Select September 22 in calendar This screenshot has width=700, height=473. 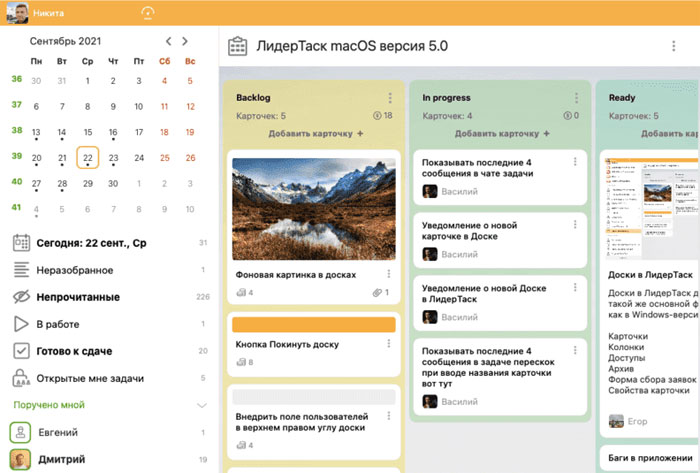[x=88, y=158]
